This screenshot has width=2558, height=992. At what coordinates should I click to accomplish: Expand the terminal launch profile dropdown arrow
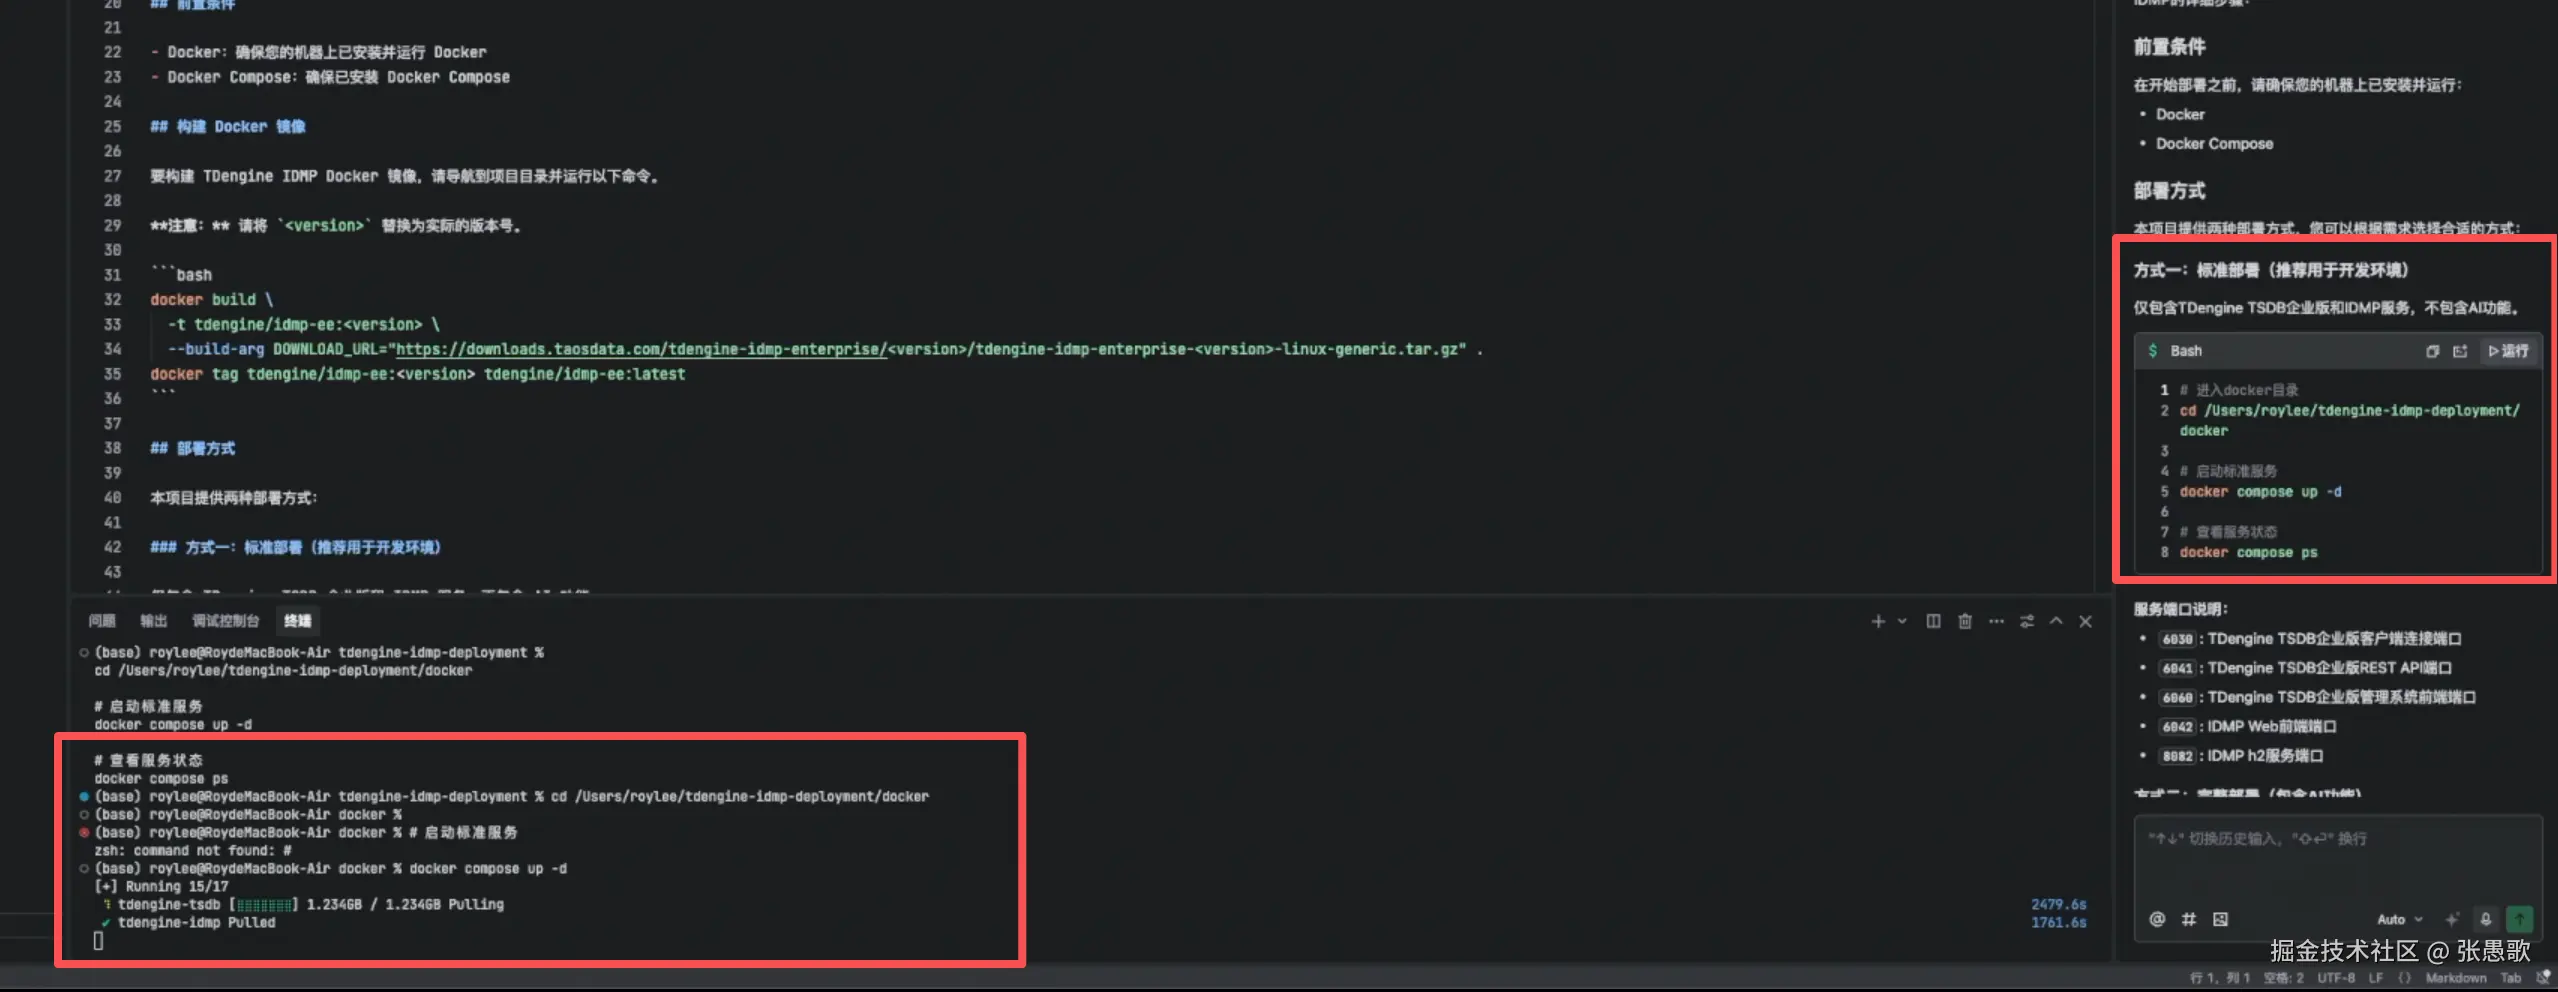click(1902, 622)
